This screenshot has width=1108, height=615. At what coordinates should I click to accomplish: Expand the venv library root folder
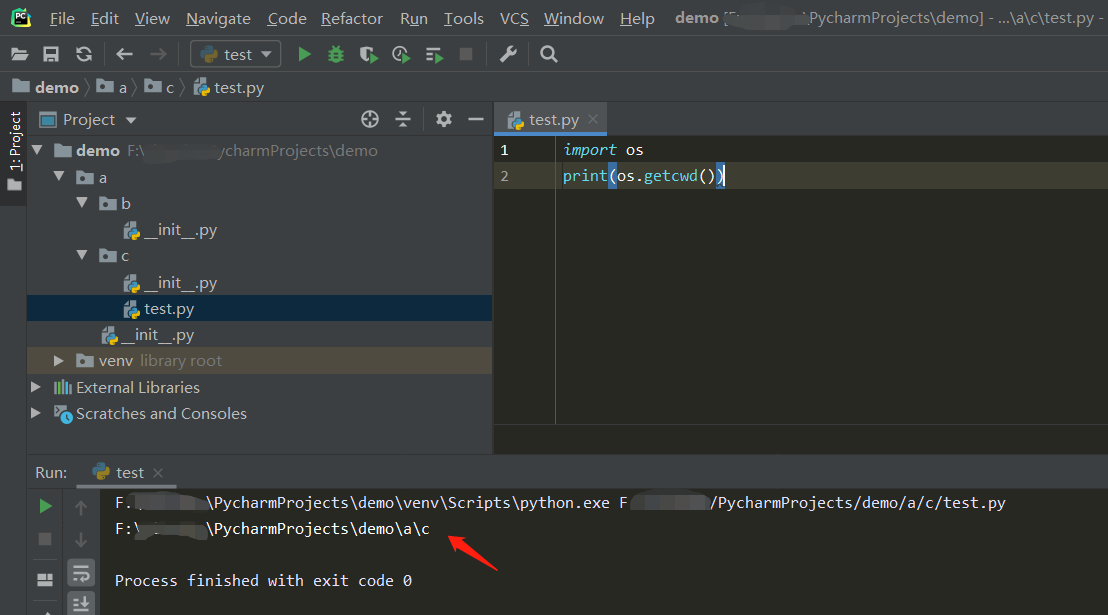point(59,361)
